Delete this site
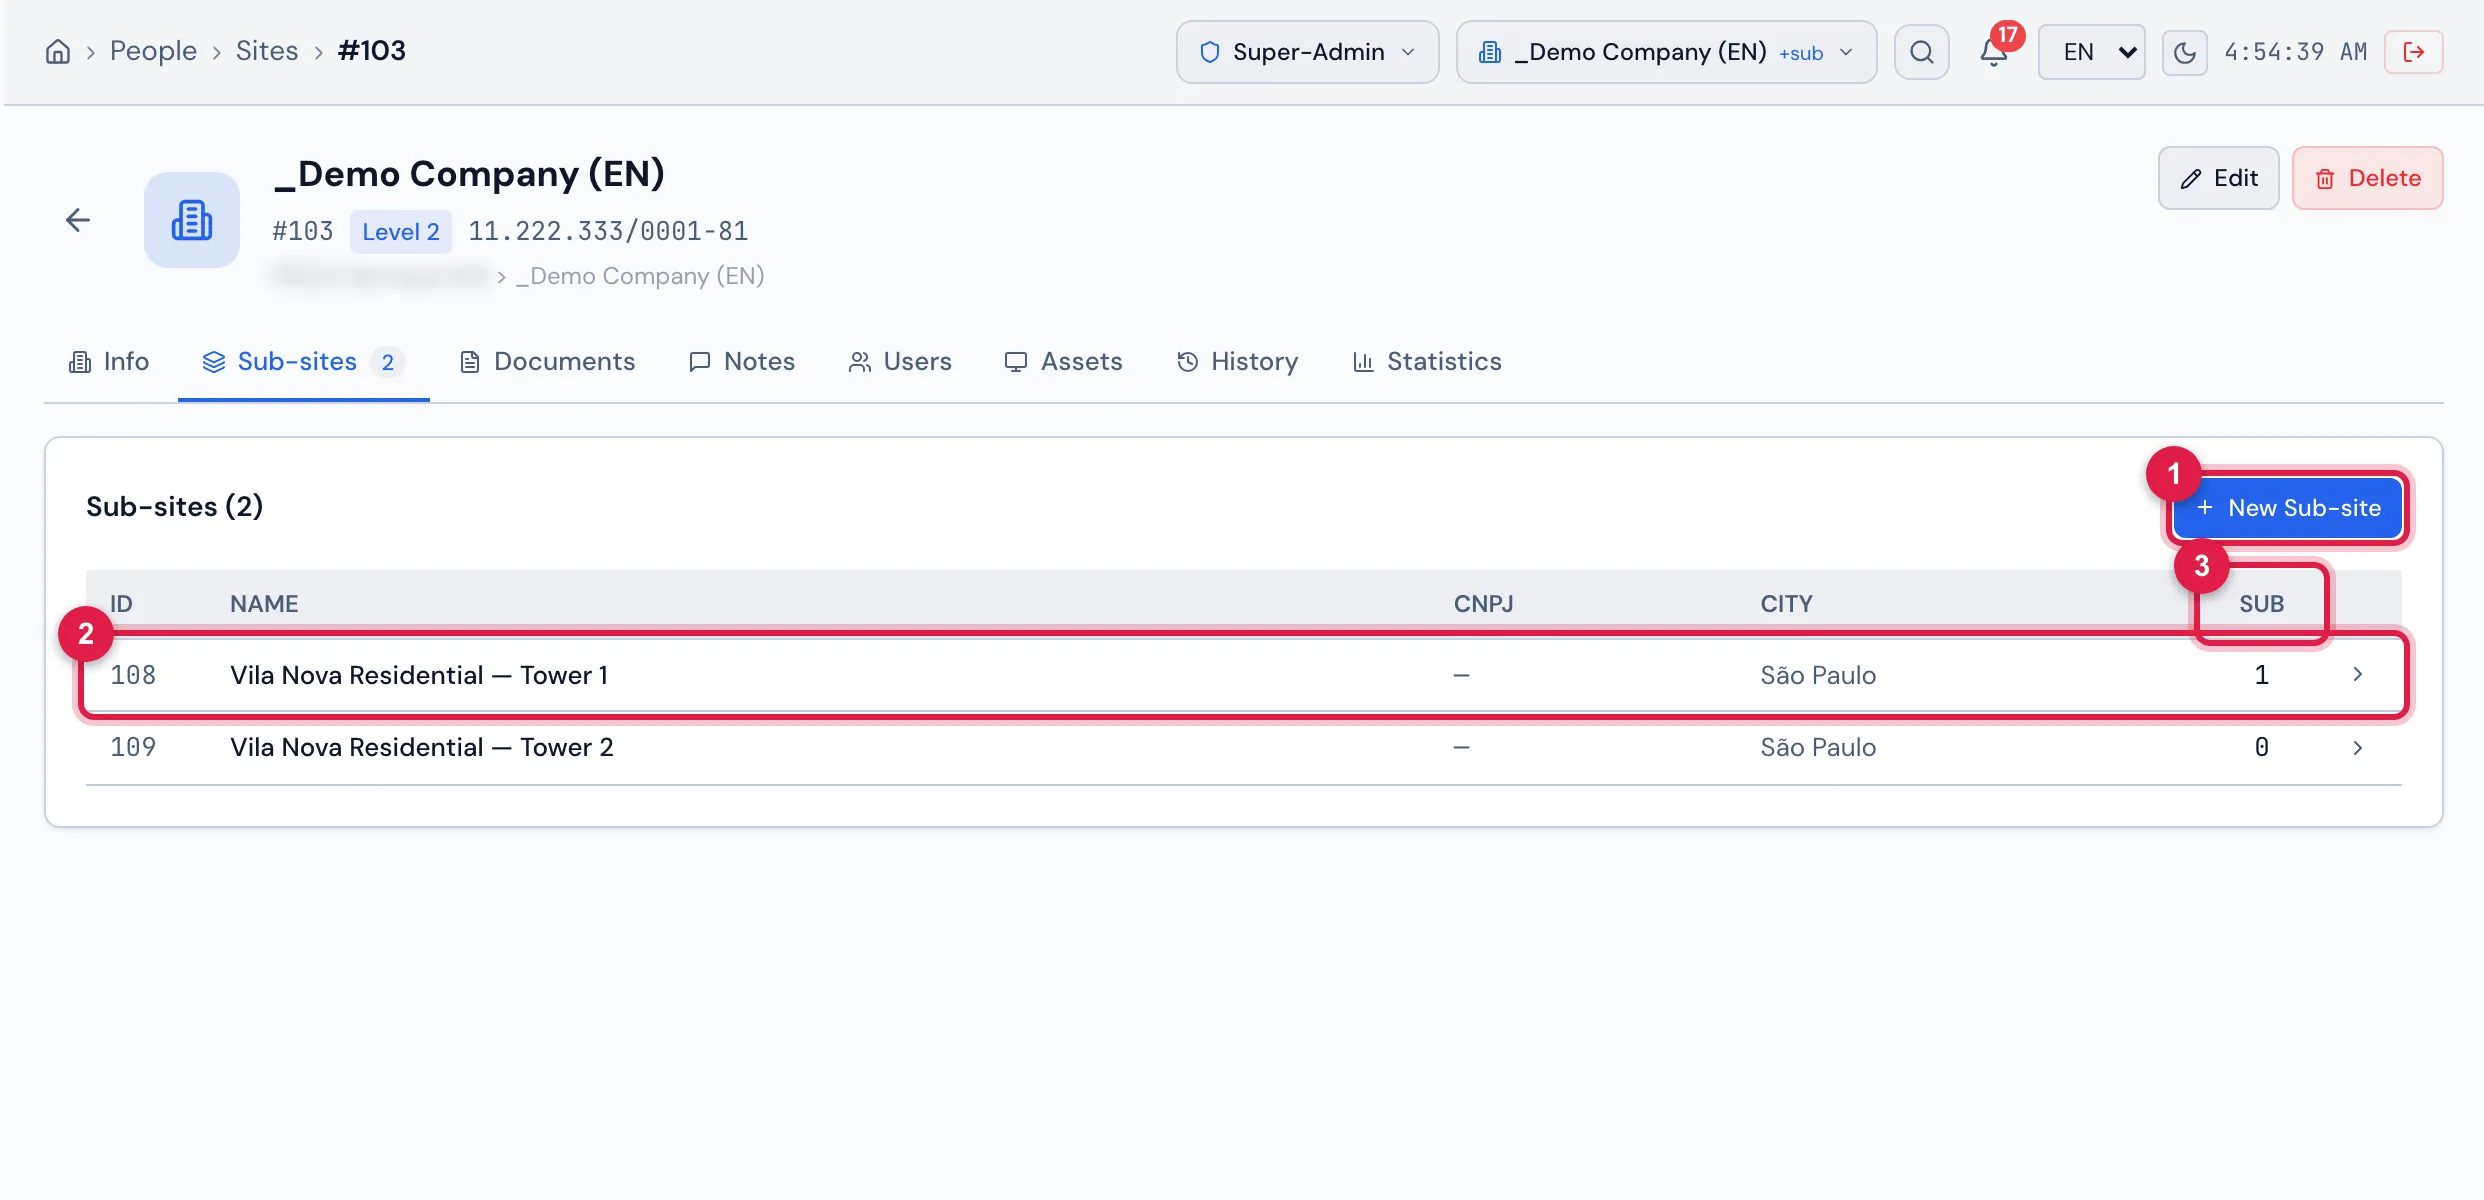Image resolution: width=2484 pixels, height=1200 pixels. point(2367,178)
